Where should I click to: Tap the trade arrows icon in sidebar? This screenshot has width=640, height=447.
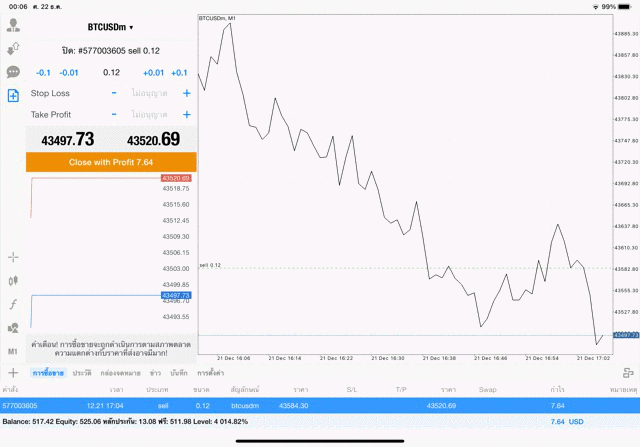(x=13, y=49)
